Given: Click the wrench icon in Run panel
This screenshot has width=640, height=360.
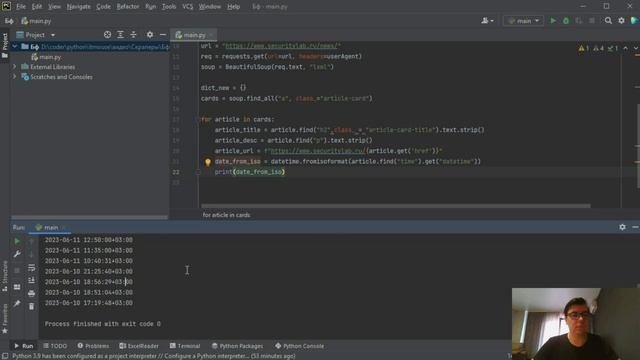Looking at the screenshot, I should pos(17,254).
